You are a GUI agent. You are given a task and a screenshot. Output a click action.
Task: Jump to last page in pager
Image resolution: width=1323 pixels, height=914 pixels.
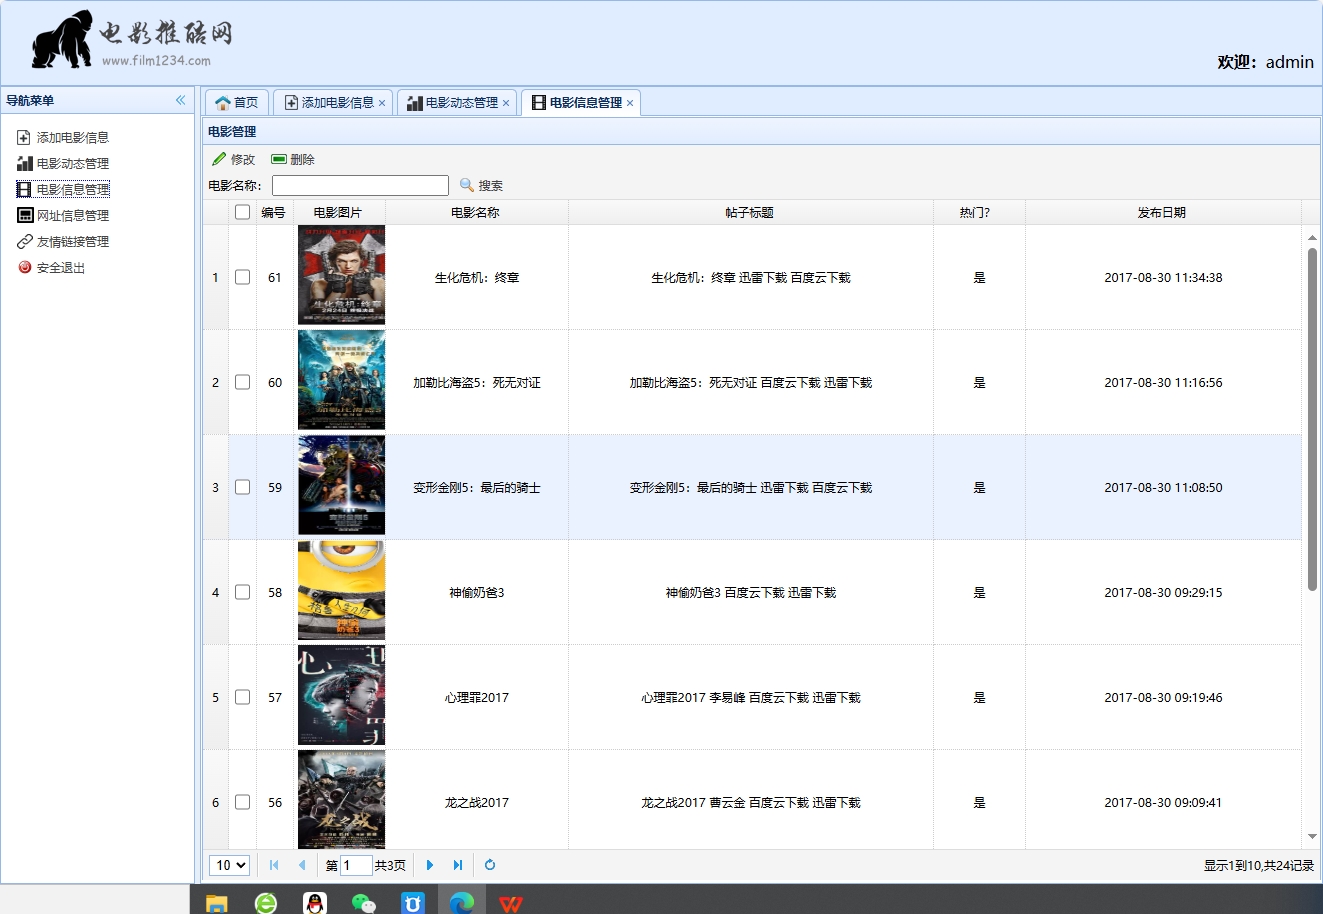458,865
